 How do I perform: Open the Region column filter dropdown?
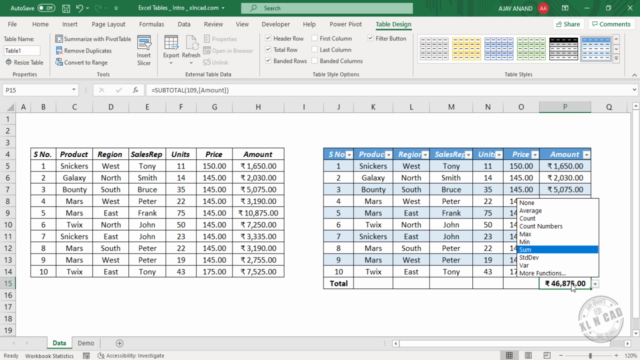pos(425,155)
